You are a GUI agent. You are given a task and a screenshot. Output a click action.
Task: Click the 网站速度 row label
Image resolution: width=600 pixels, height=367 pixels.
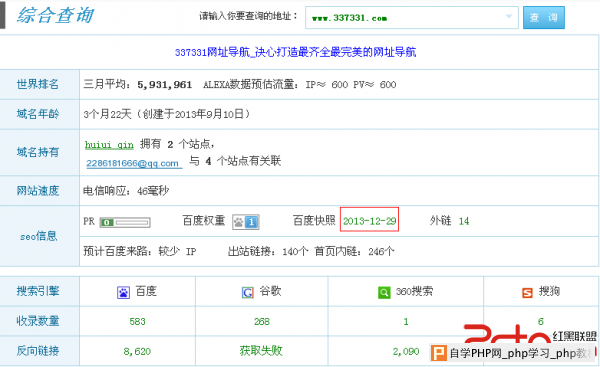pos(38,191)
